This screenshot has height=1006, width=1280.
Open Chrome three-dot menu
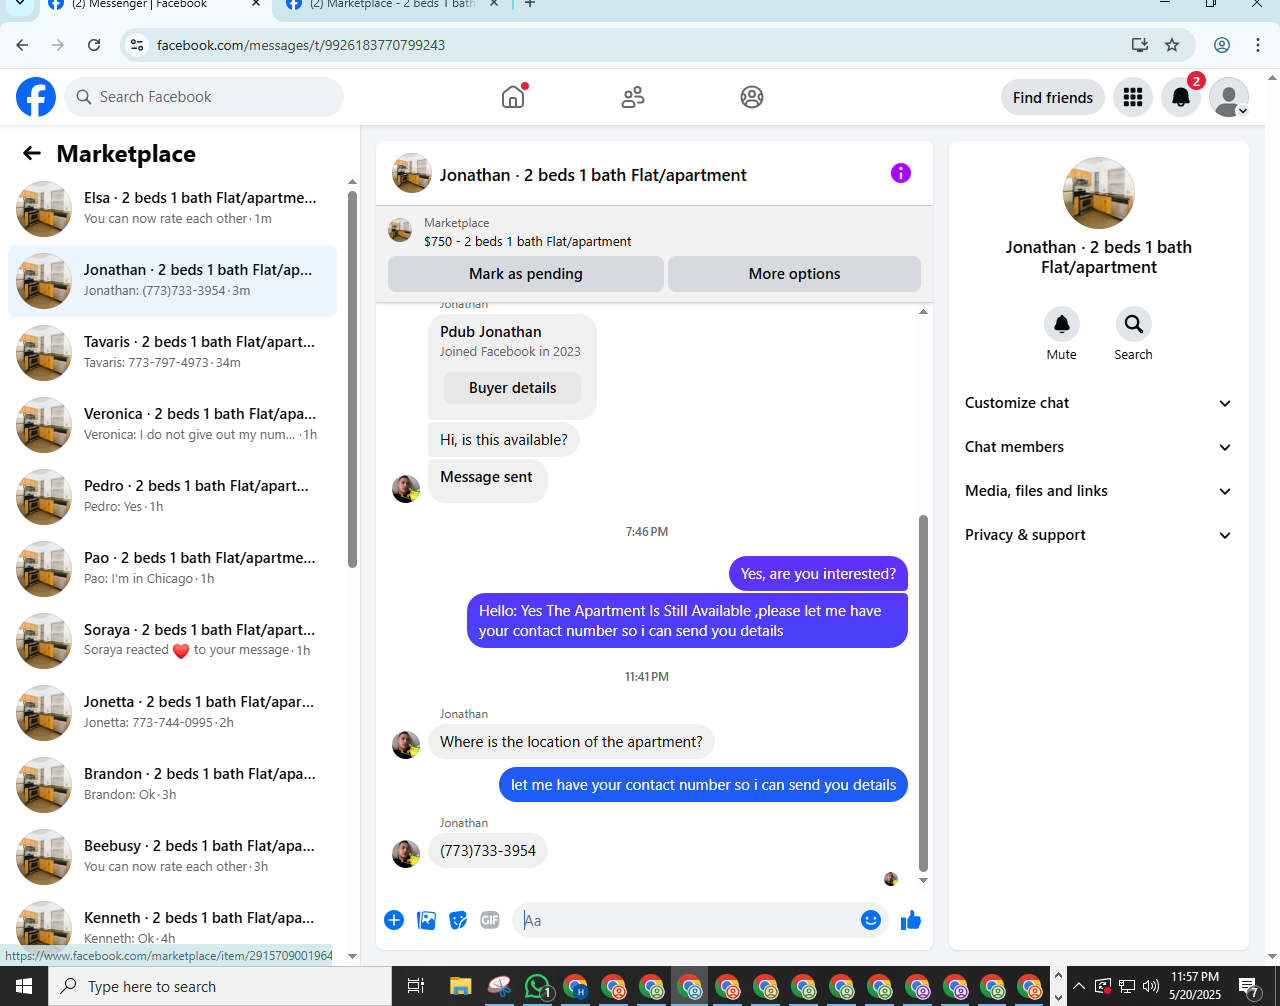coord(1258,45)
